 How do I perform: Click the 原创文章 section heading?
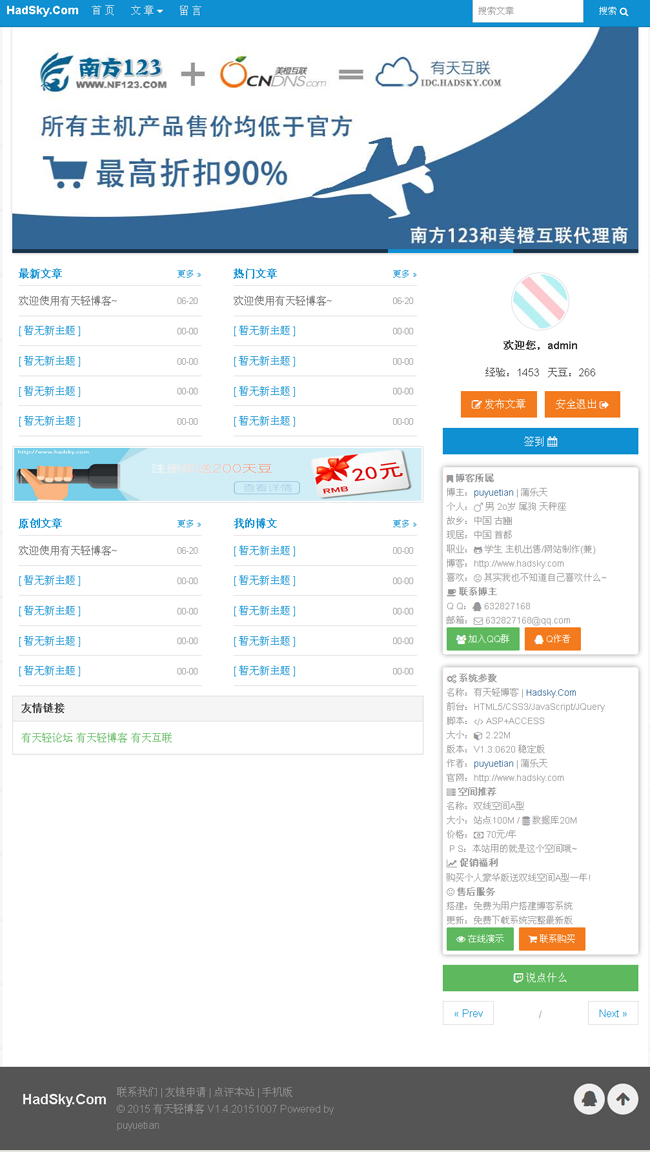(40, 524)
